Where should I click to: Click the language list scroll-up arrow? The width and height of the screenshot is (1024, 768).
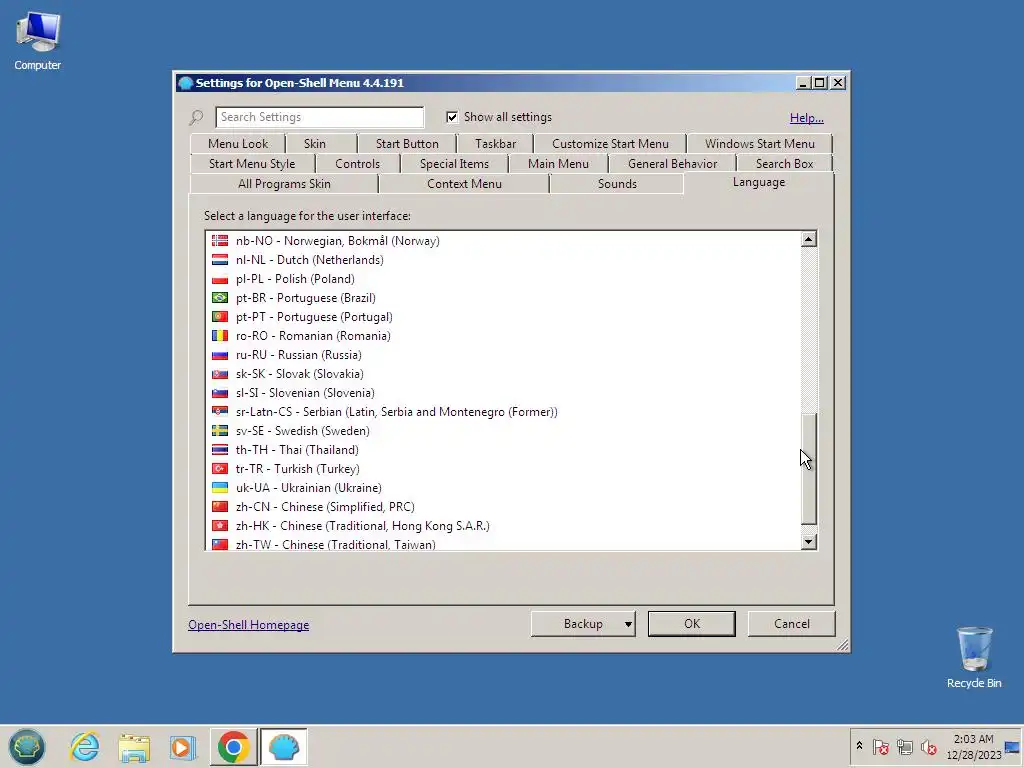pos(808,239)
